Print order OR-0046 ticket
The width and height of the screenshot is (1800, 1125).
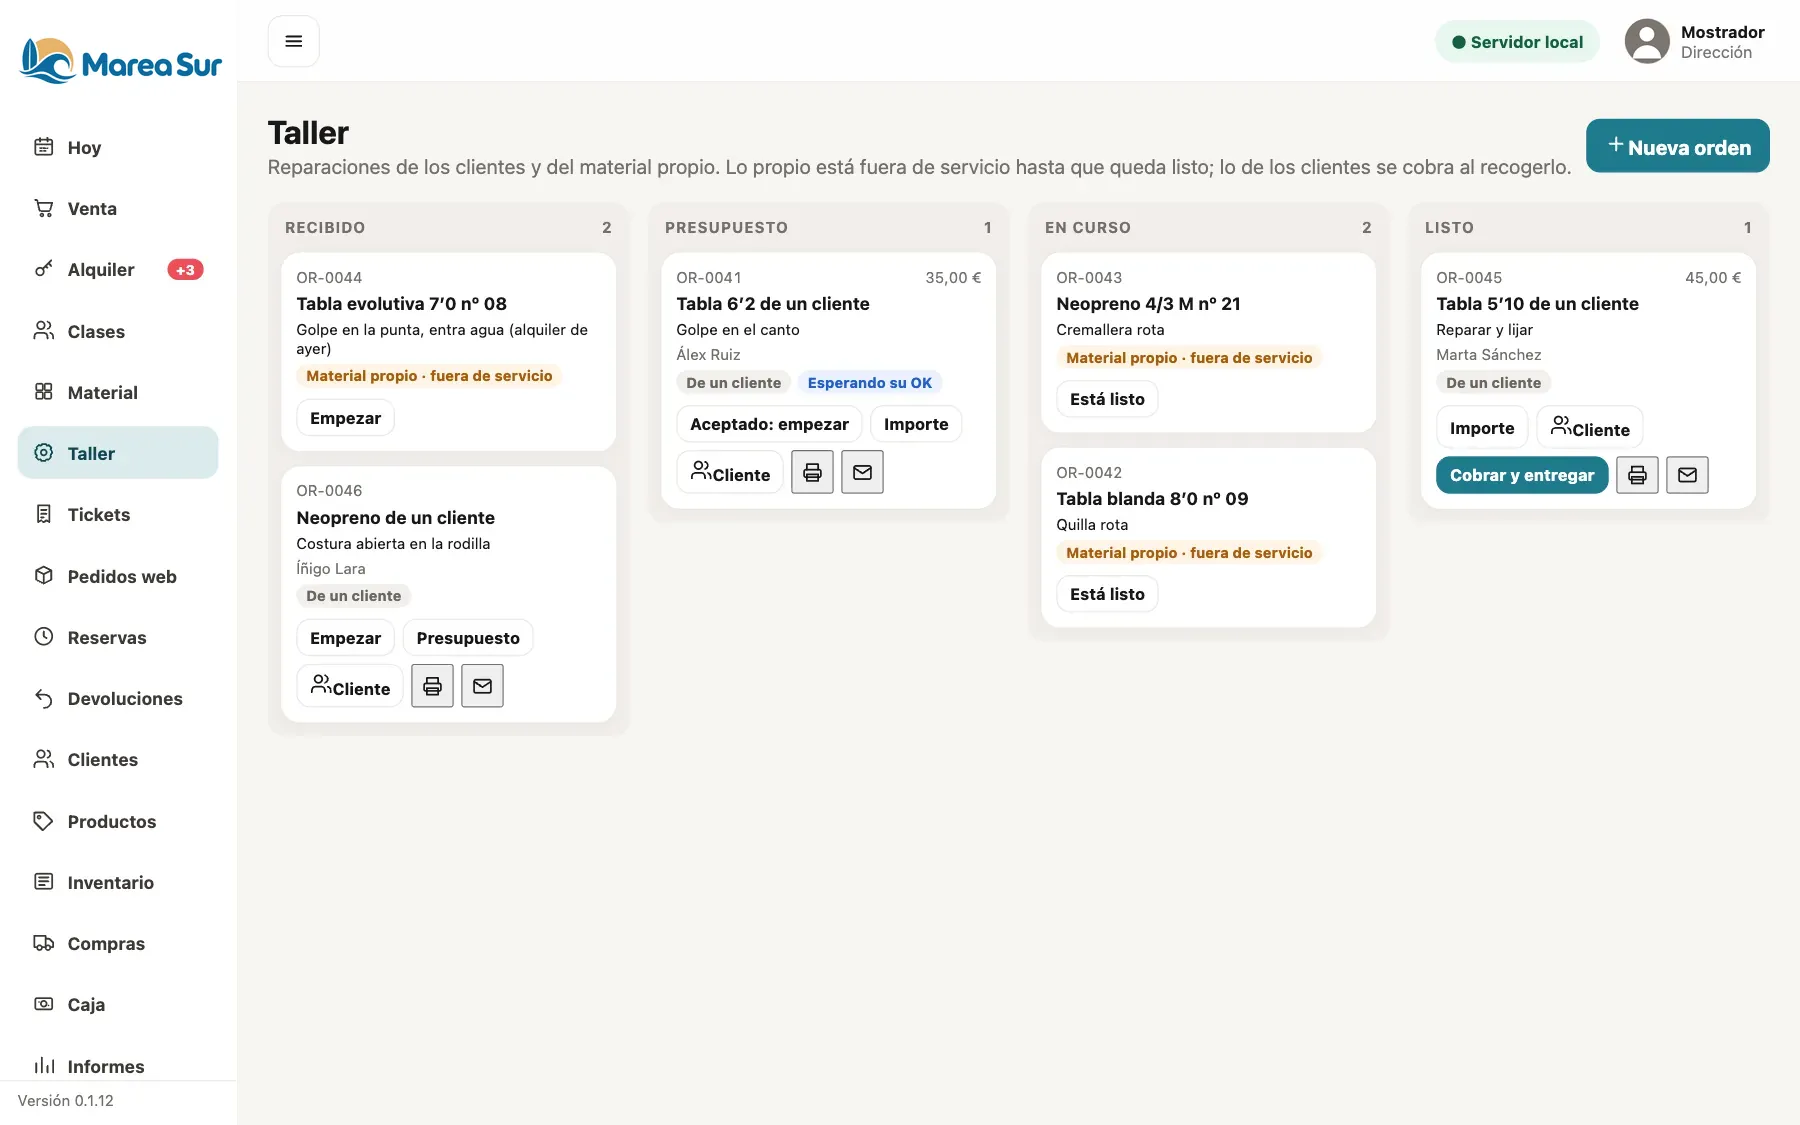(432, 686)
